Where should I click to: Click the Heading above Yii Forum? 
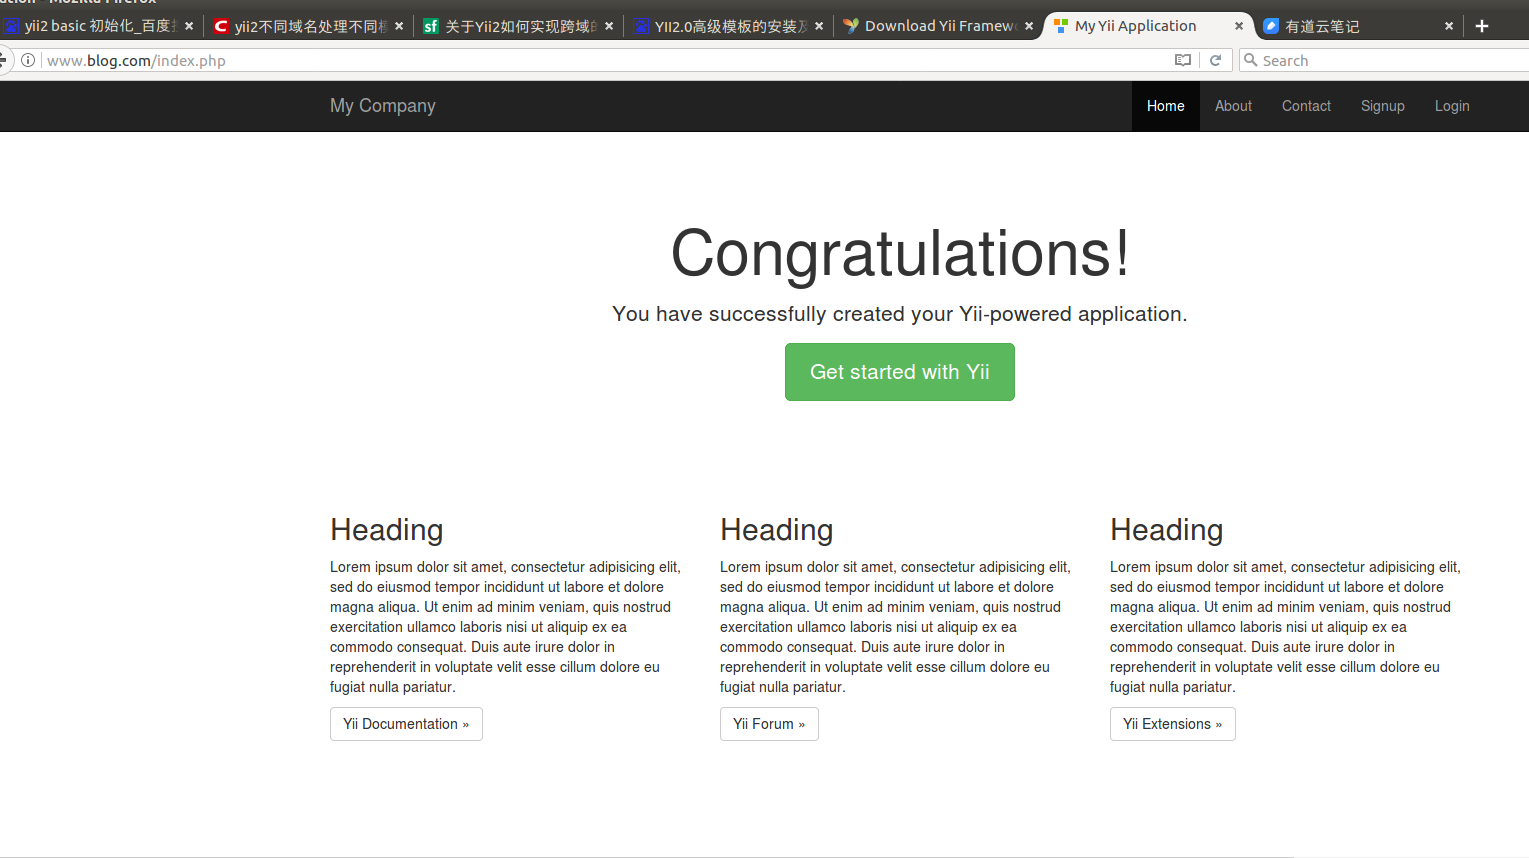(777, 530)
